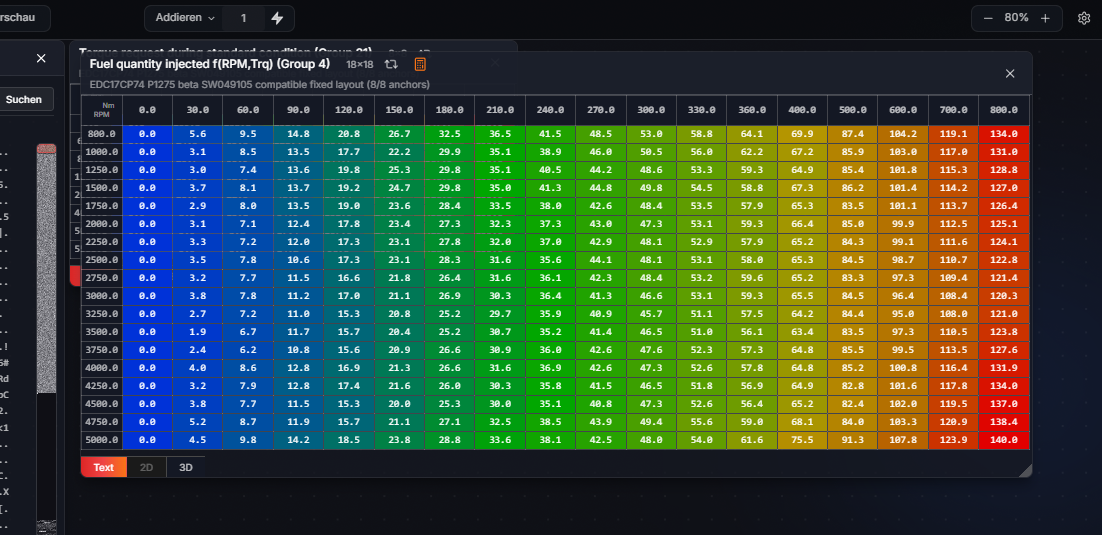This screenshot has width=1102, height=535.
Task: Select the 800.0 Nm column header
Action: coord(1004,110)
